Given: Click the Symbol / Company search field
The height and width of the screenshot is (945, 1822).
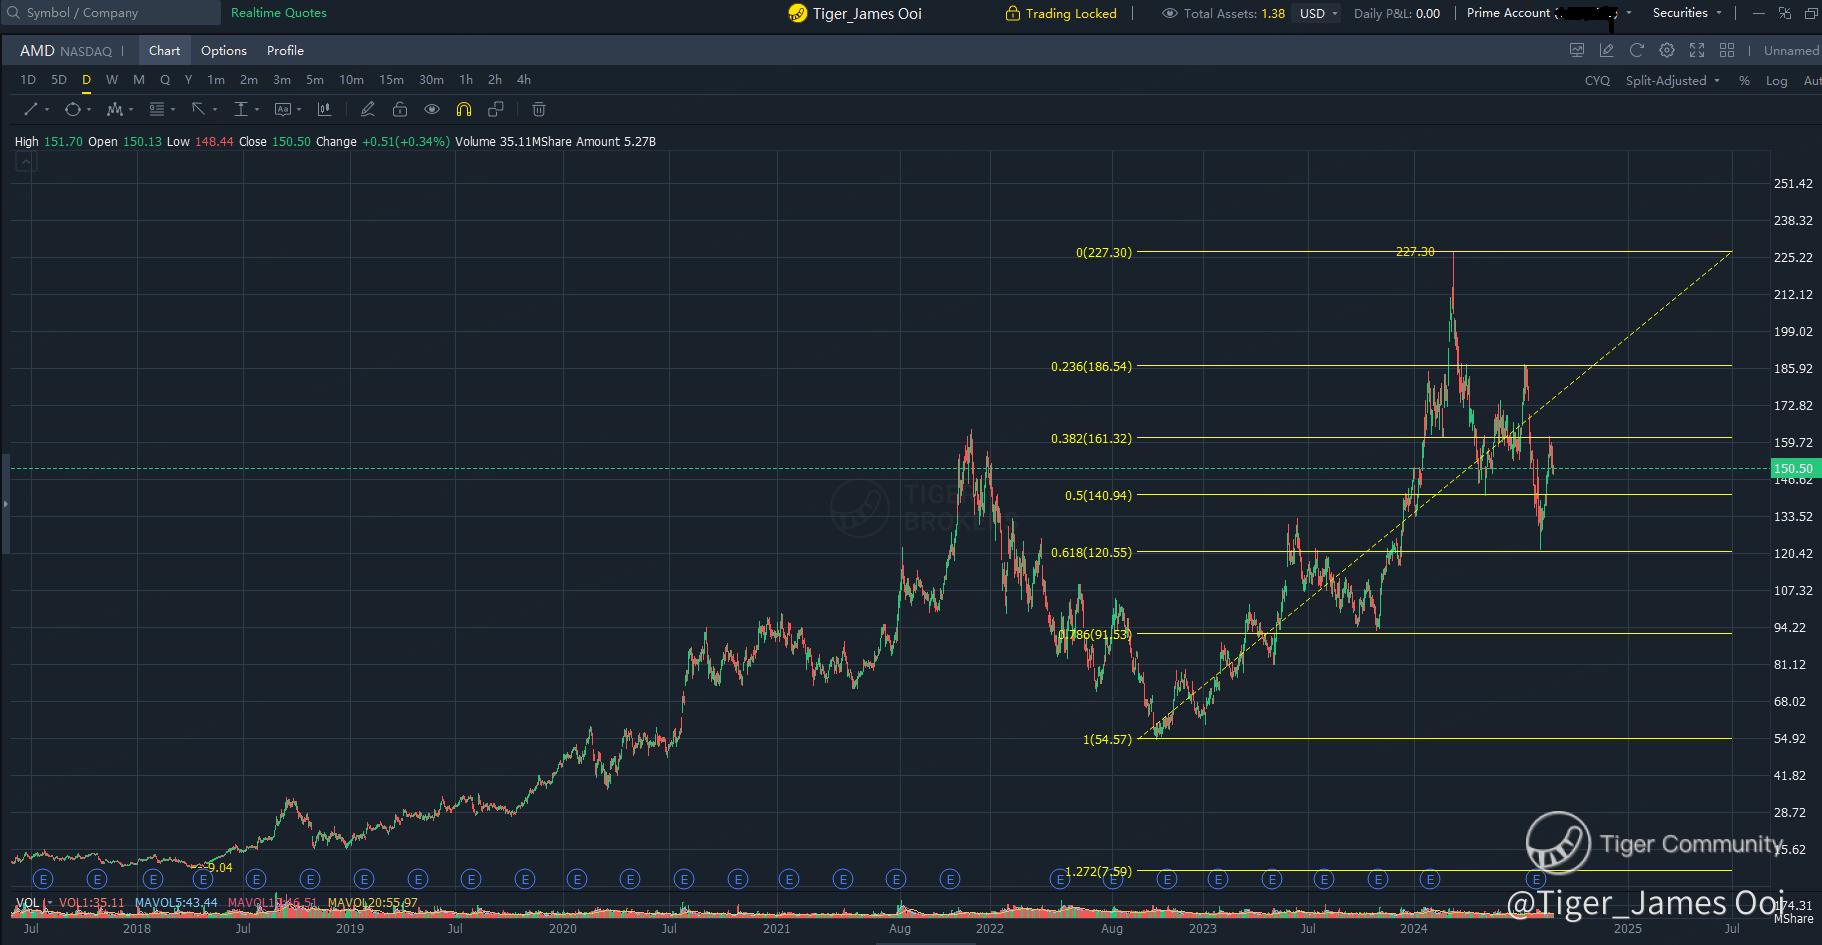Looking at the screenshot, I should point(110,13).
